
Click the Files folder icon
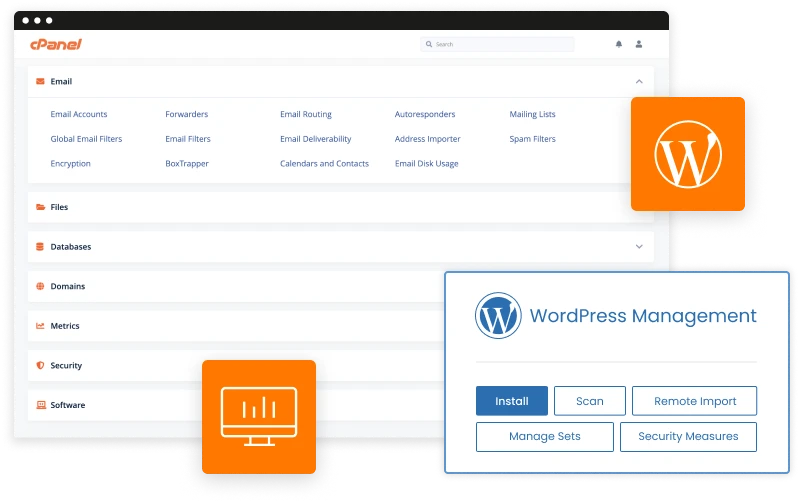point(40,207)
